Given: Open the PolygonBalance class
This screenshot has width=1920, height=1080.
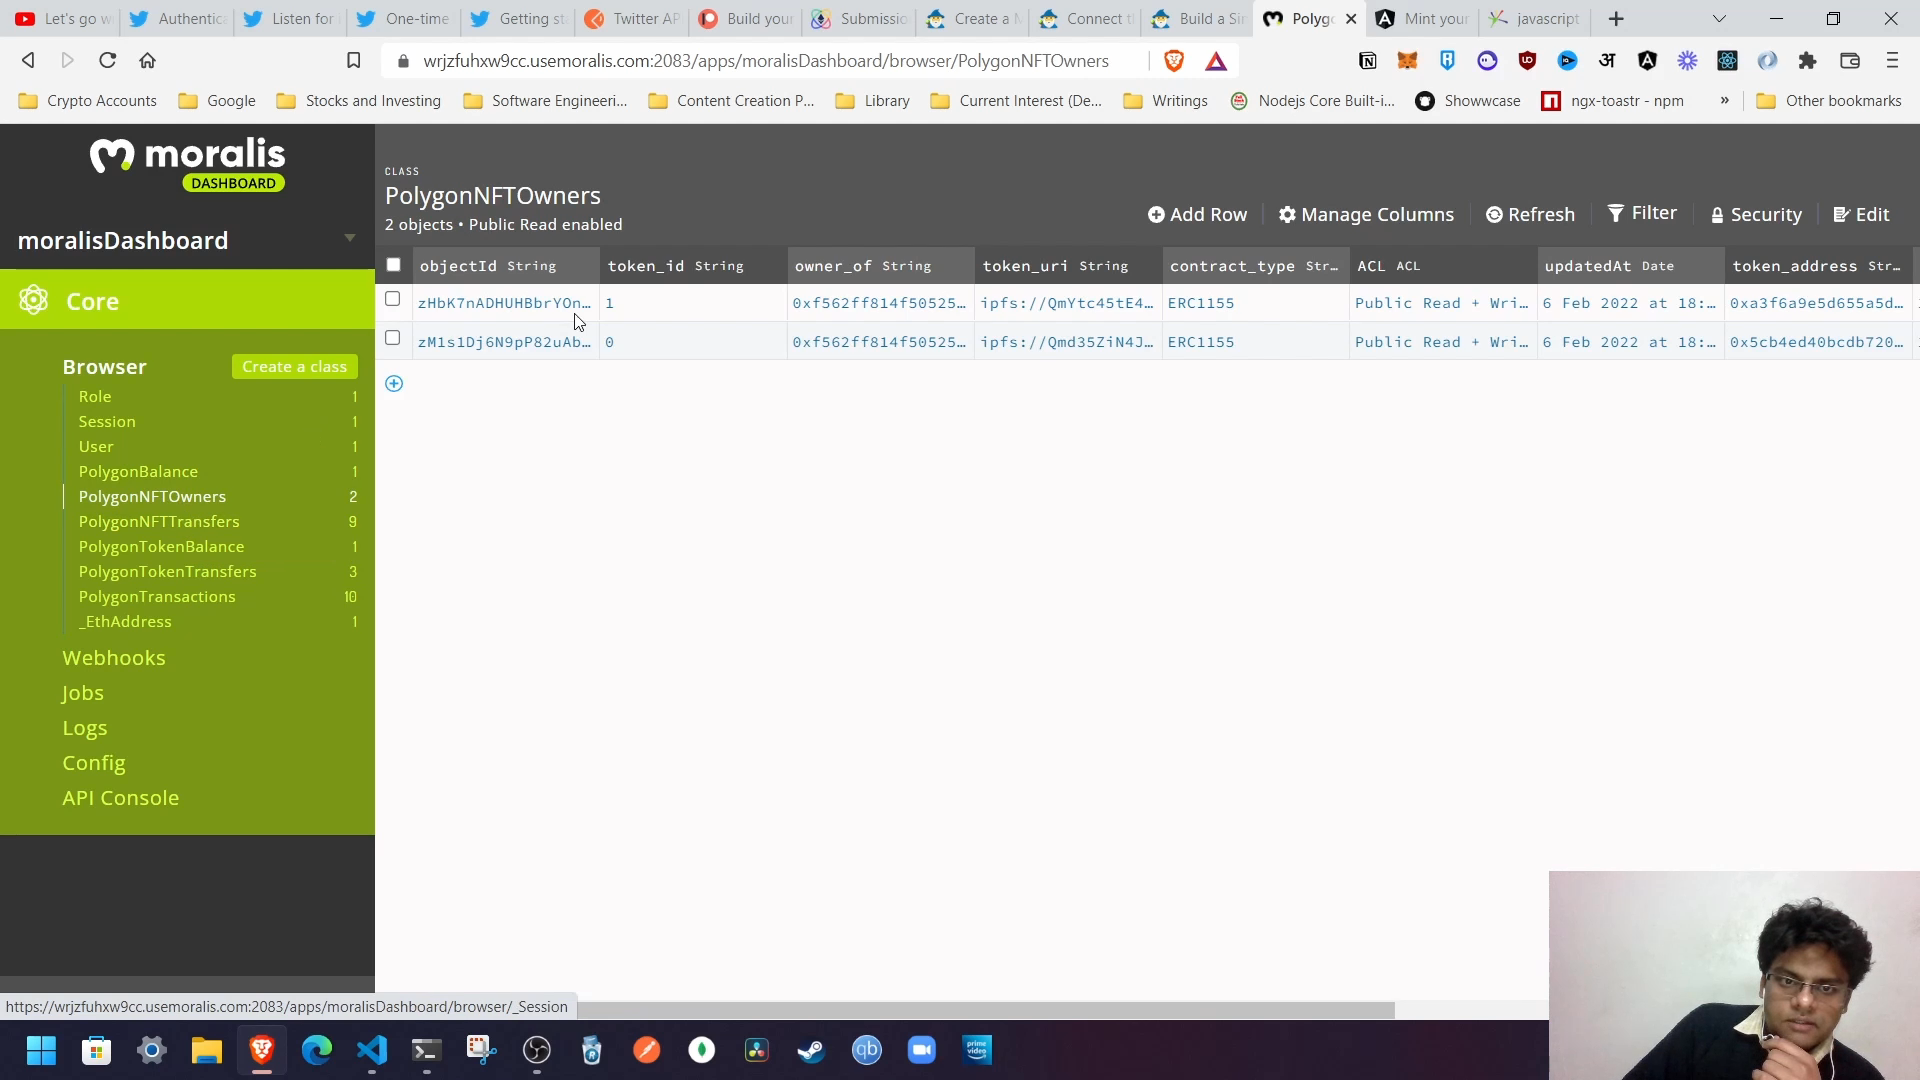Looking at the screenshot, I should pos(138,472).
